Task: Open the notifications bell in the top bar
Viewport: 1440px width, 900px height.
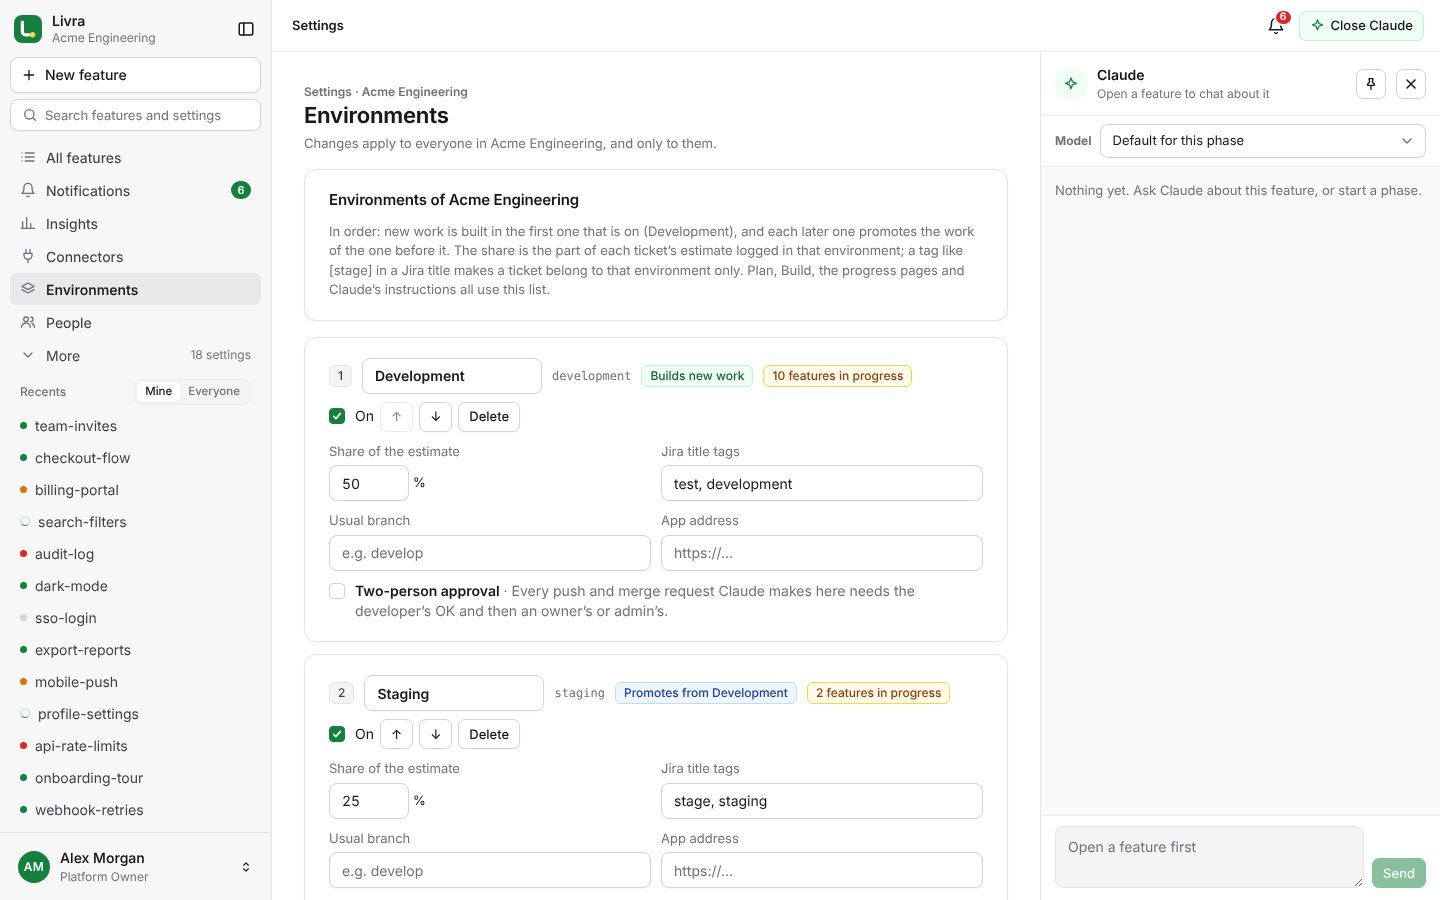Action: pos(1276,26)
